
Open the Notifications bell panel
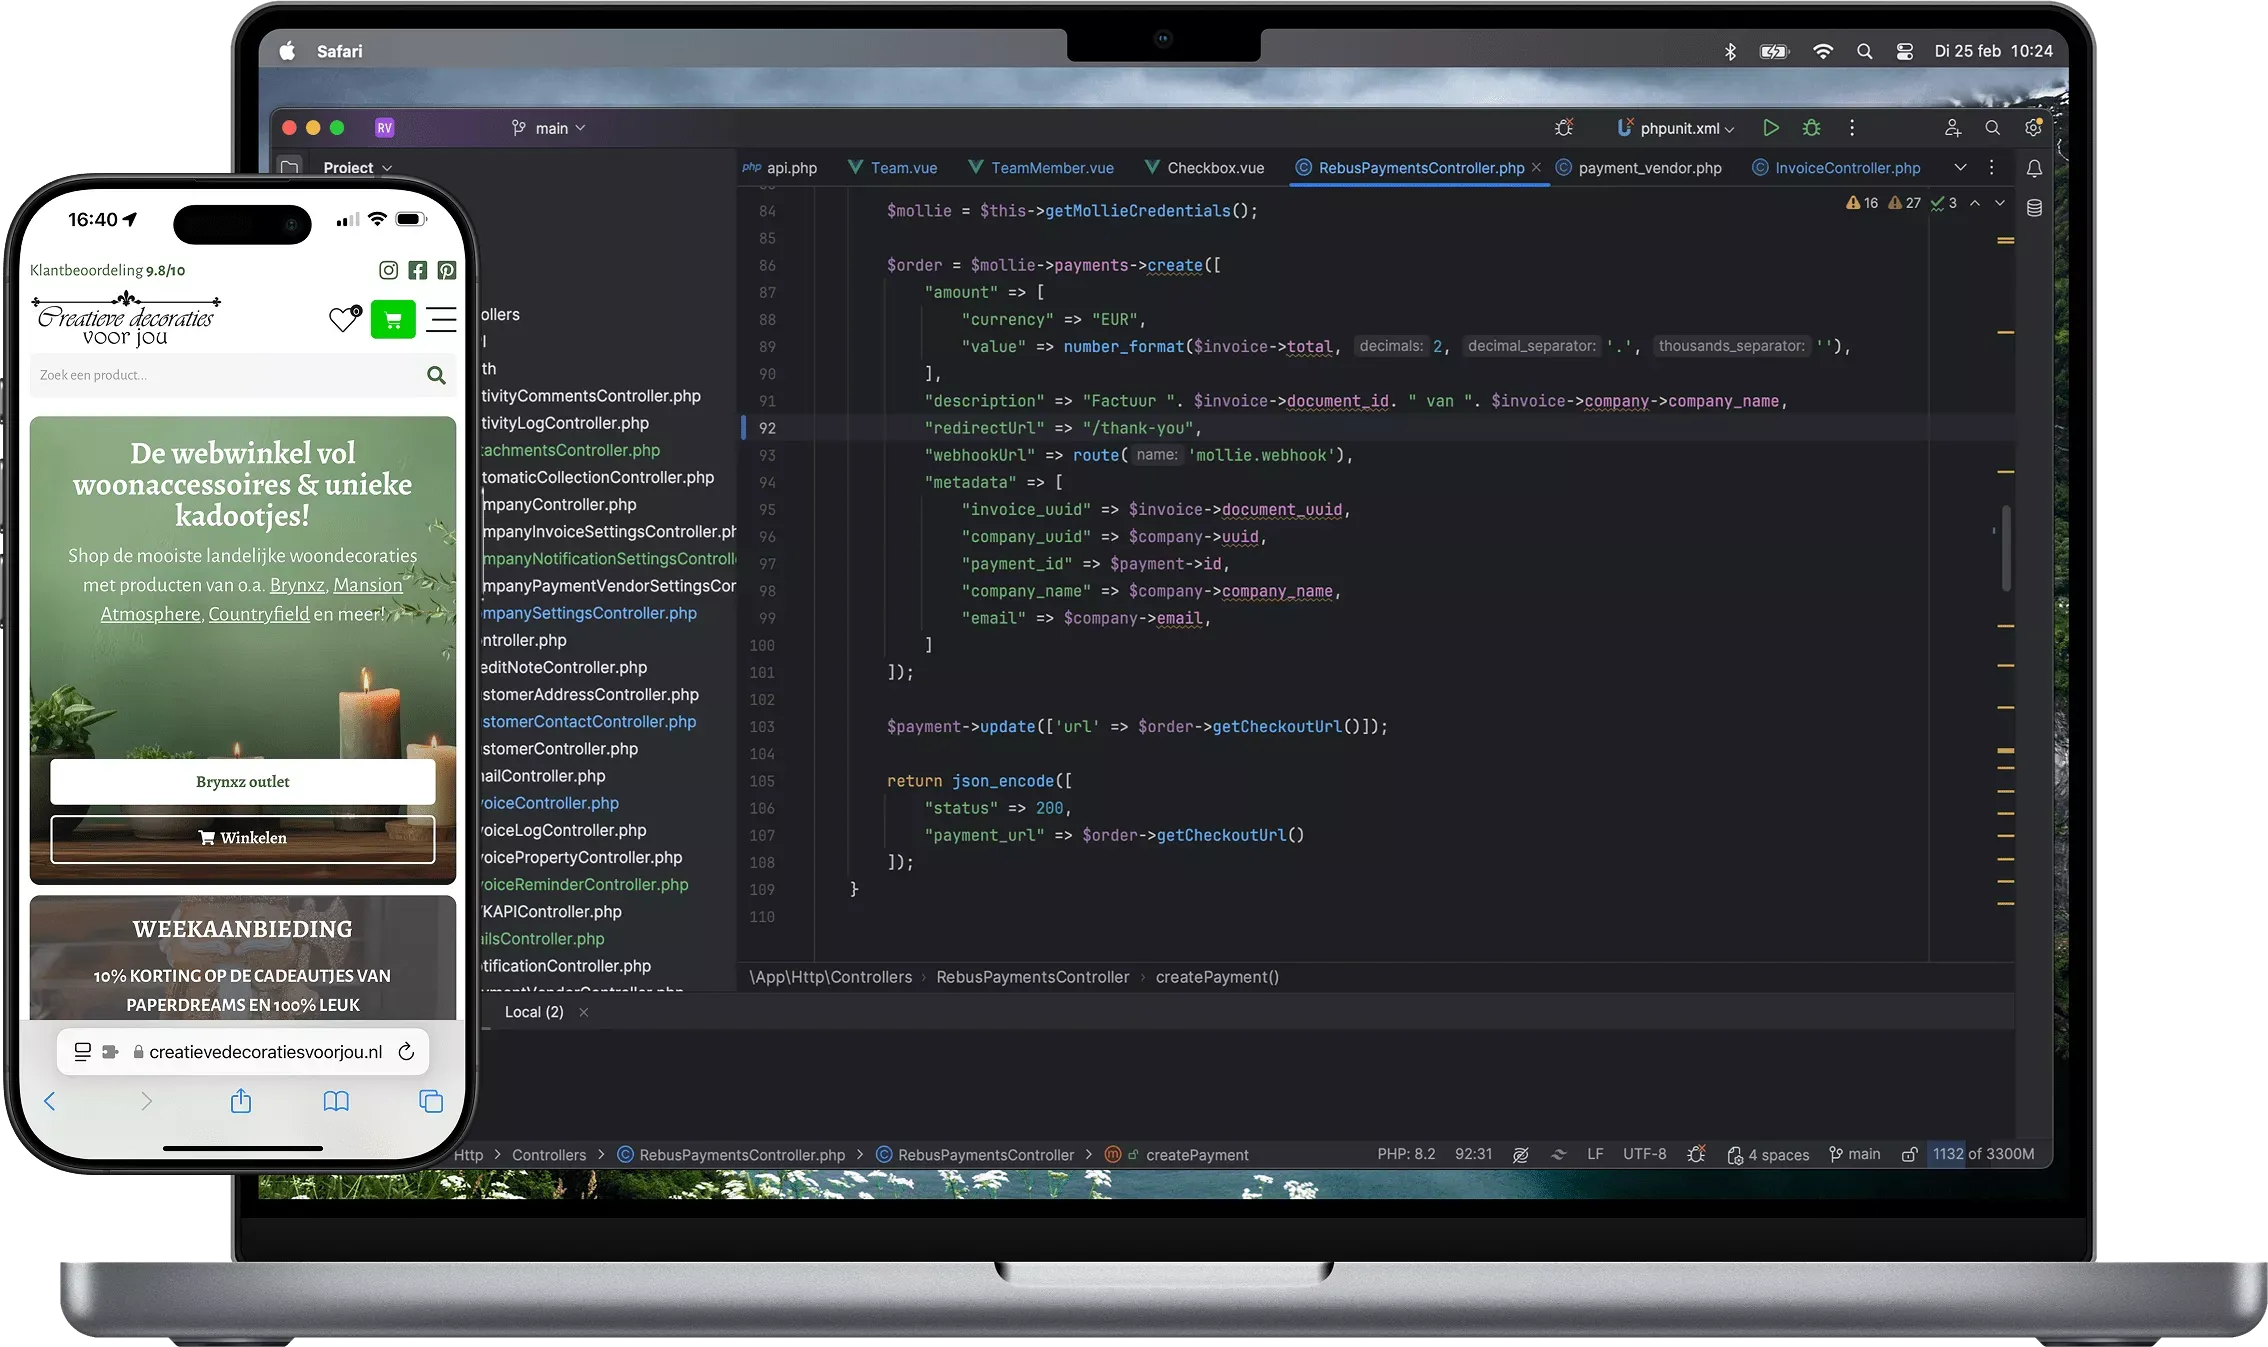pos(2034,169)
